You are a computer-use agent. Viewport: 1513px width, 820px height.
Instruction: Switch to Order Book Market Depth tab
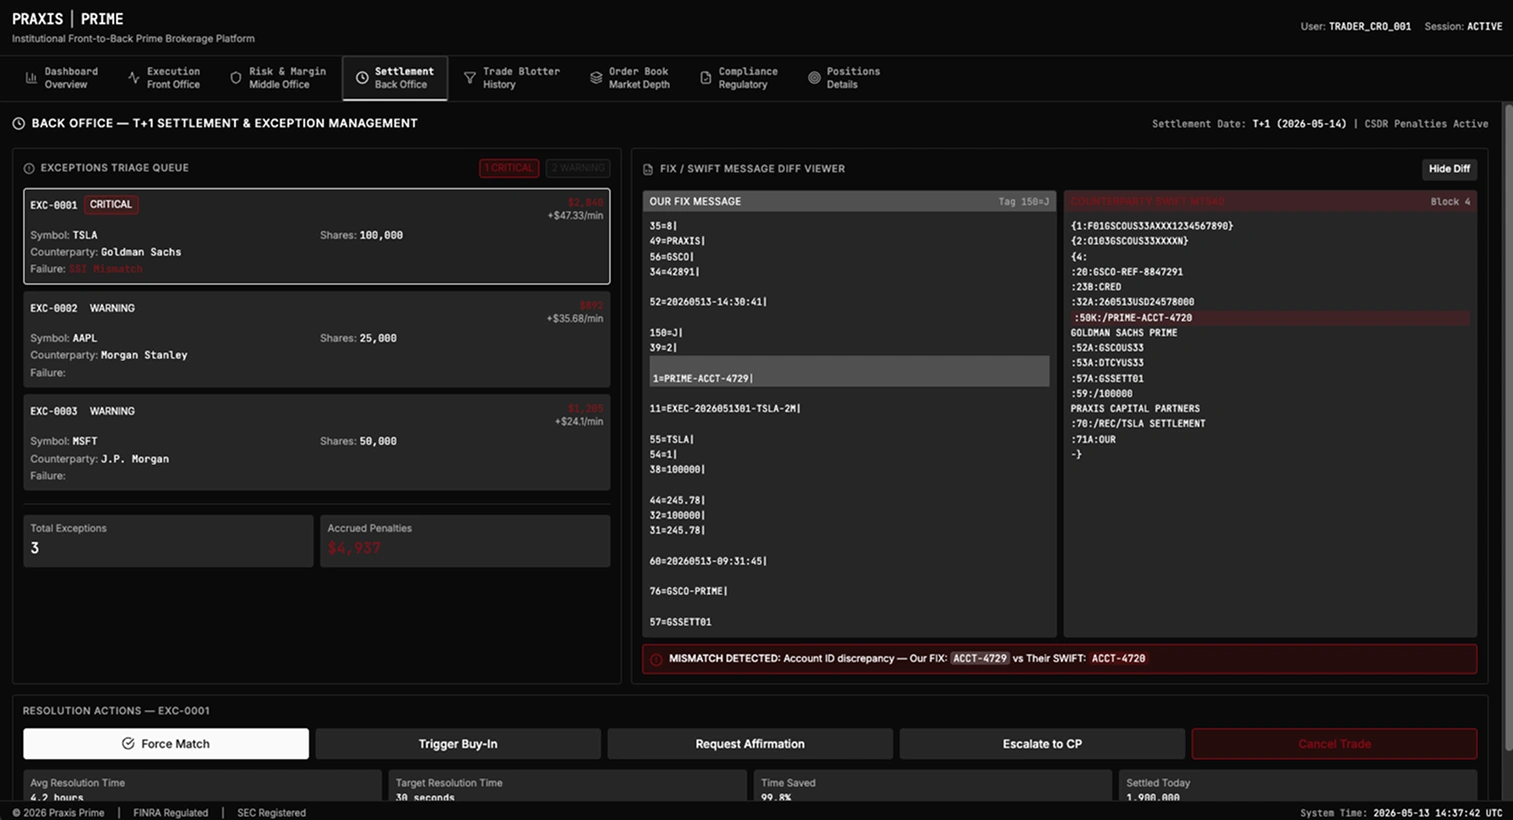630,78
